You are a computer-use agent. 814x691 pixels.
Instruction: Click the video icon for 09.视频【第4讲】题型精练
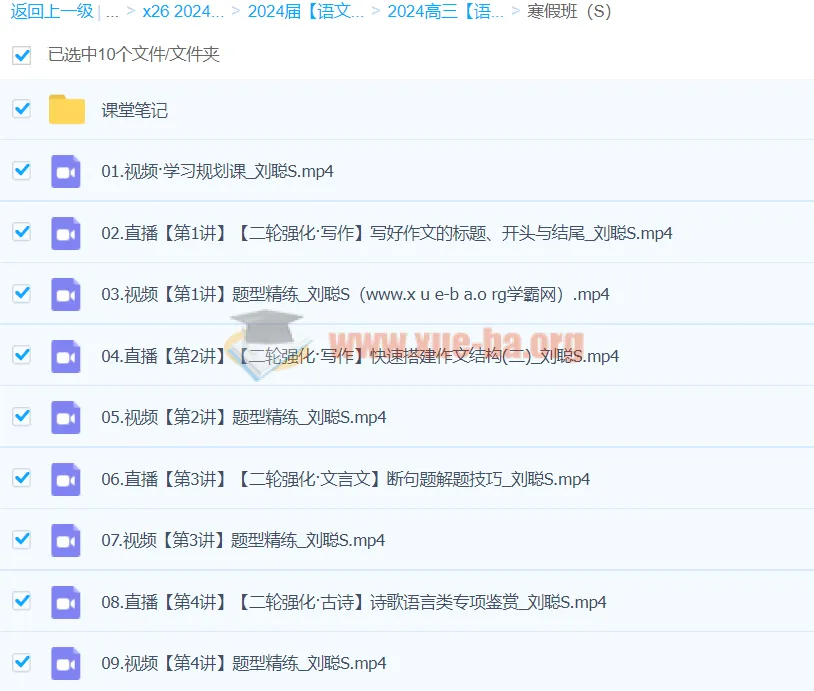click(65, 662)
